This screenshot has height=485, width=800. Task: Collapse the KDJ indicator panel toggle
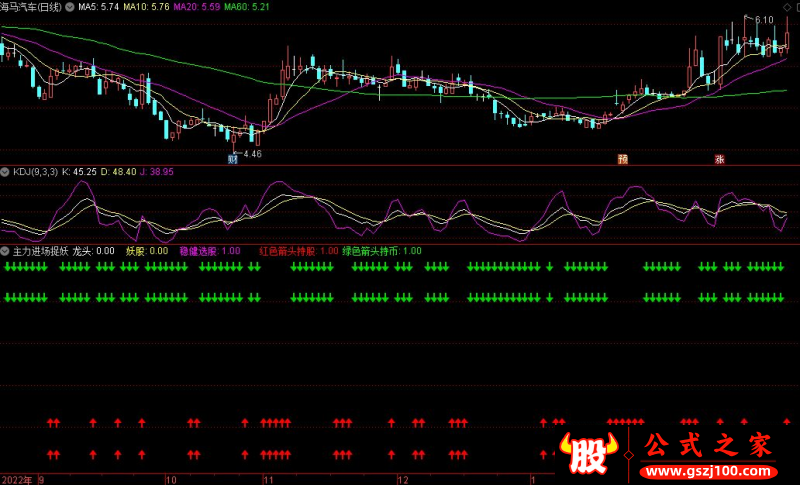[5, 172]
